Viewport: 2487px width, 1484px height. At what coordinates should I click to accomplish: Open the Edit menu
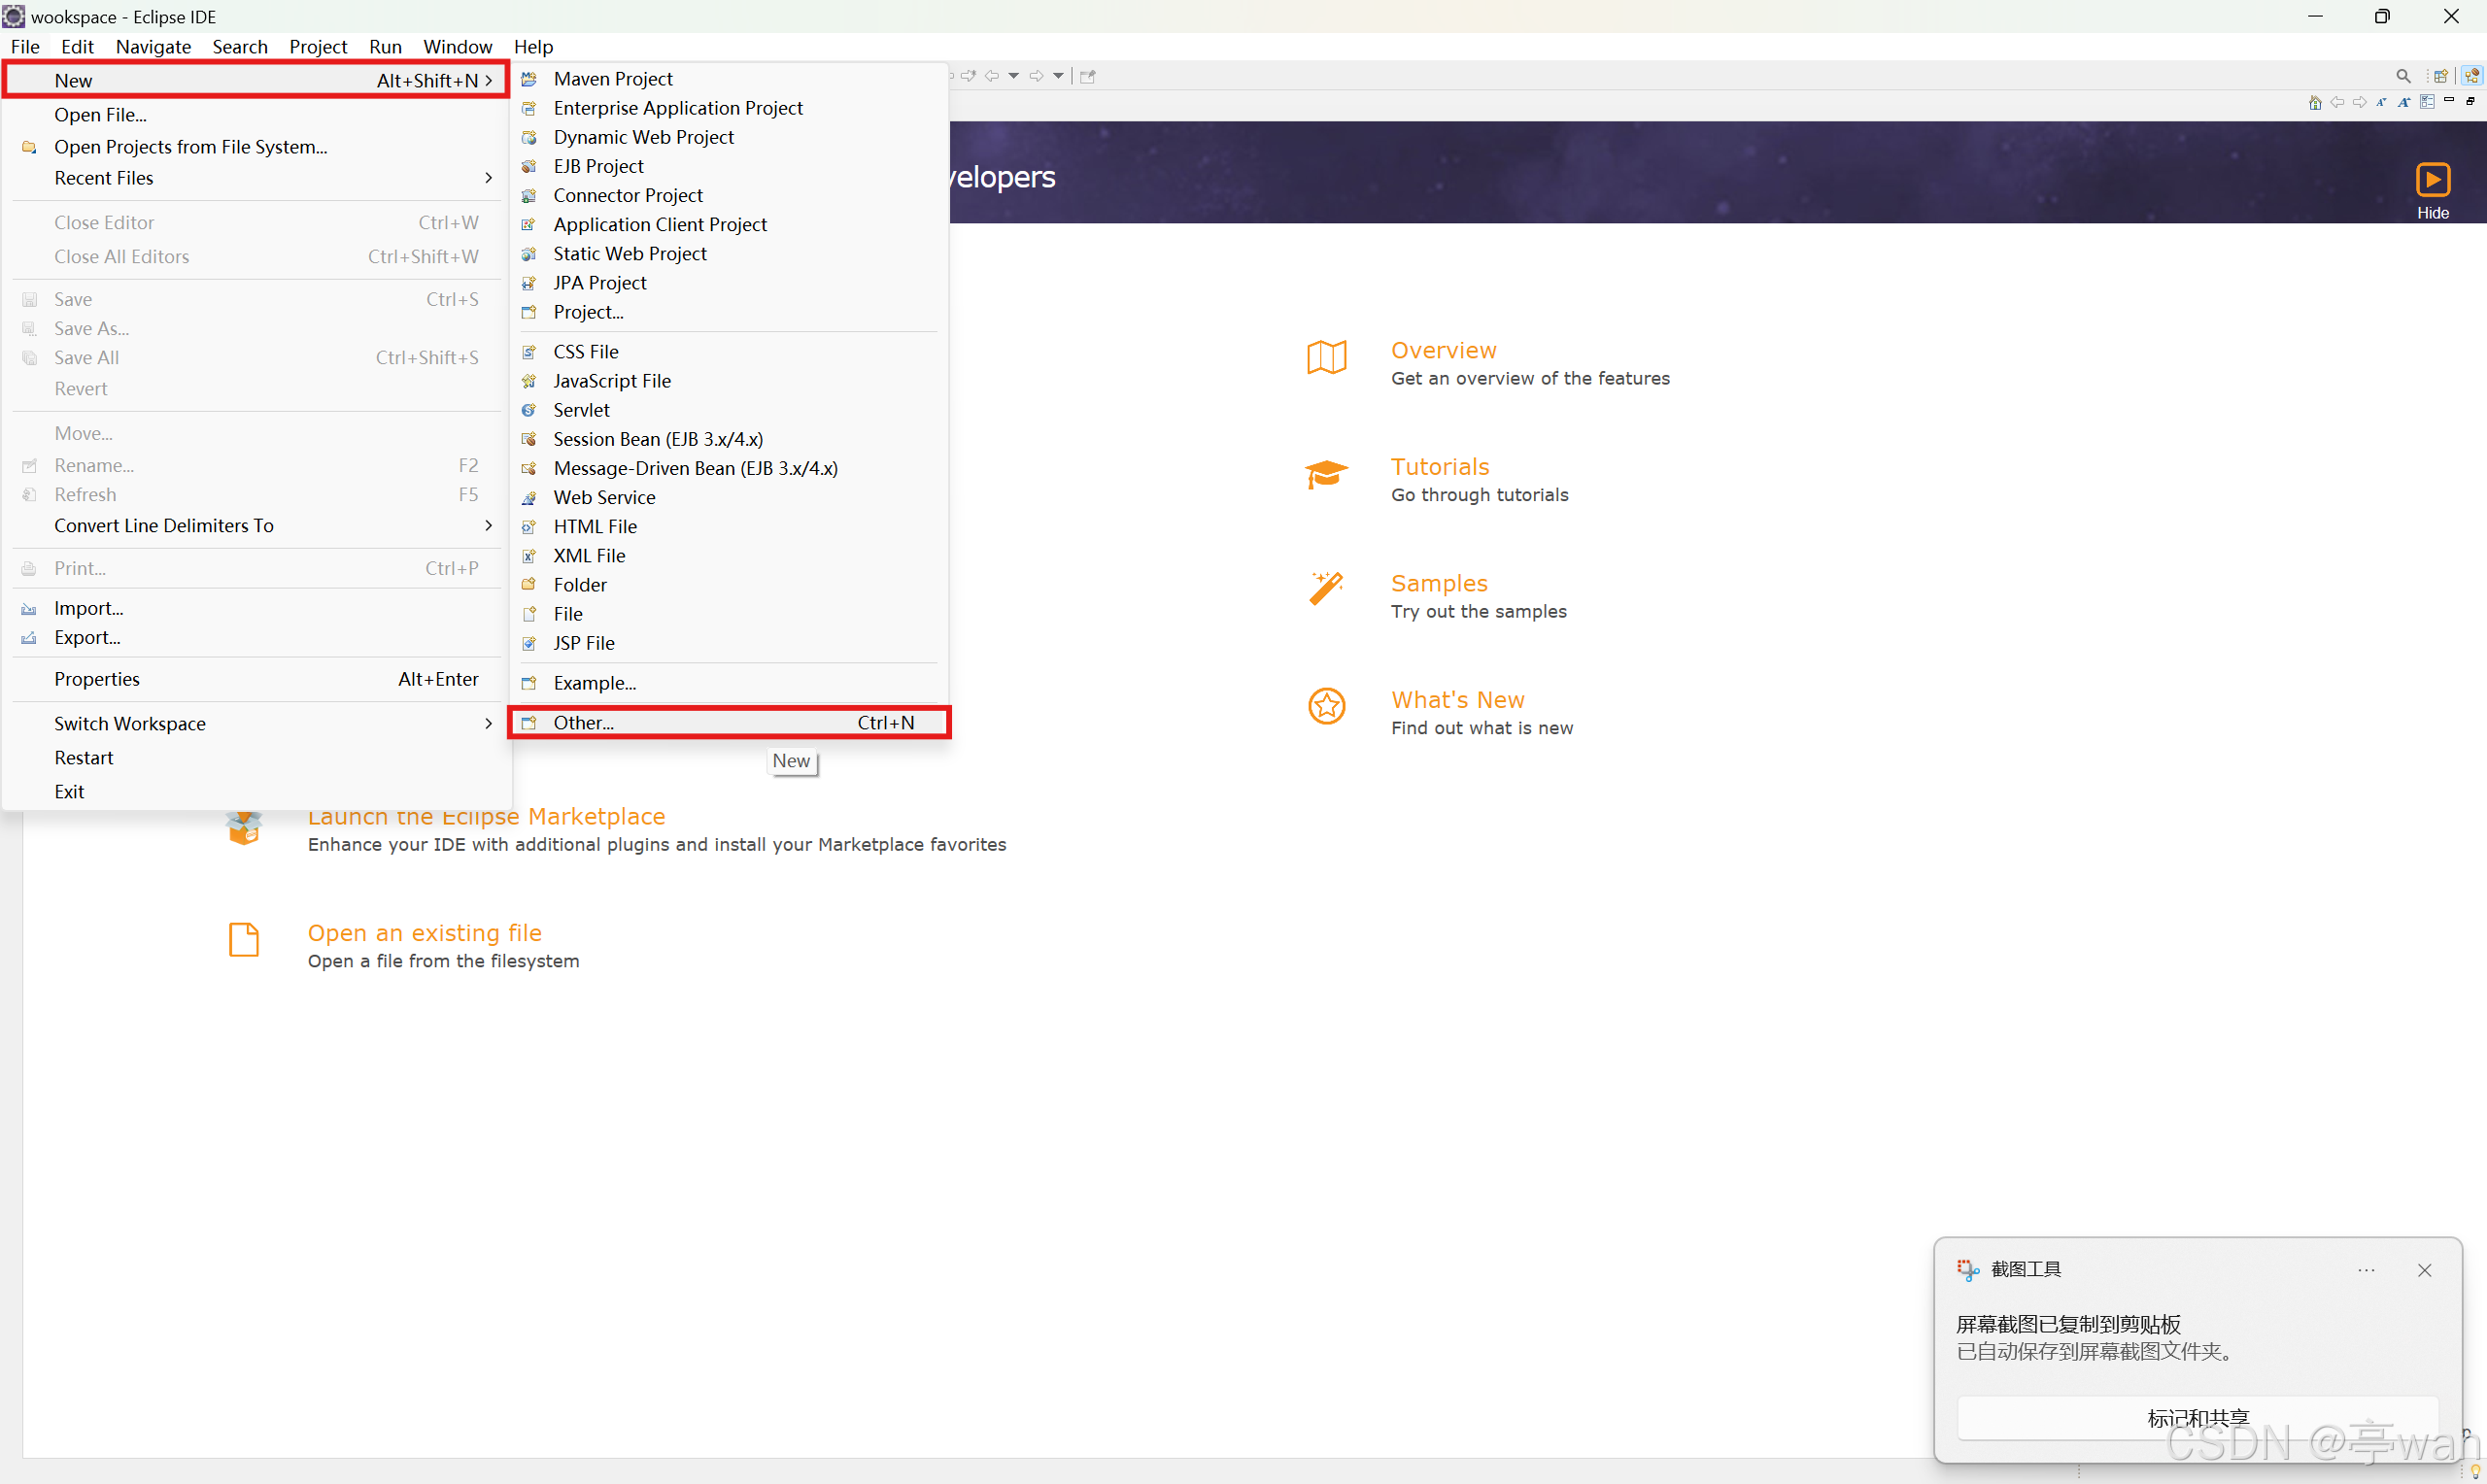(x=77, y=46)
